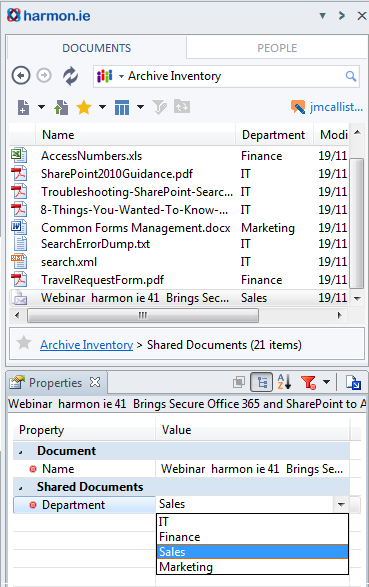Click the horizontal scrollbar thumb

pos(143,315)
